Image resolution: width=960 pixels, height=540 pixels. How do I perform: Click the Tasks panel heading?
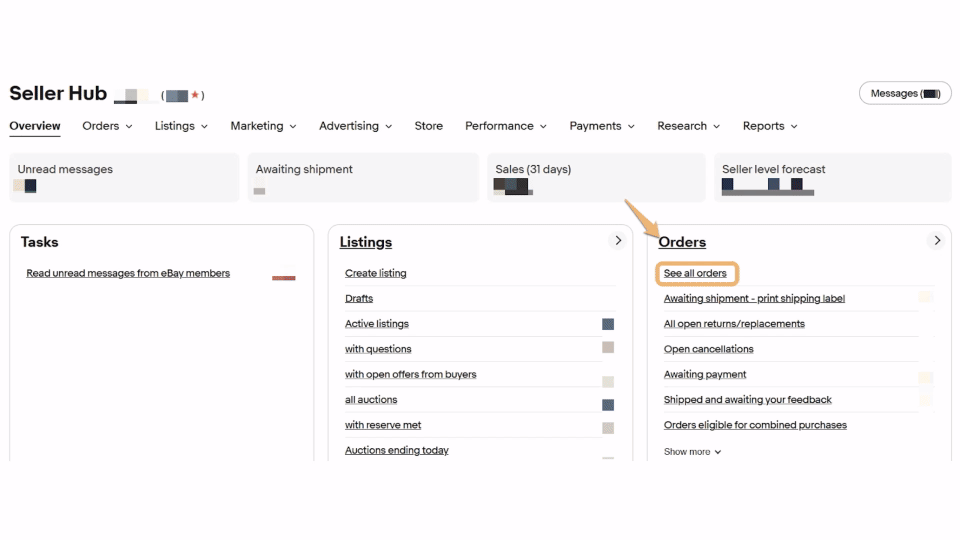[x=39, y=242]
